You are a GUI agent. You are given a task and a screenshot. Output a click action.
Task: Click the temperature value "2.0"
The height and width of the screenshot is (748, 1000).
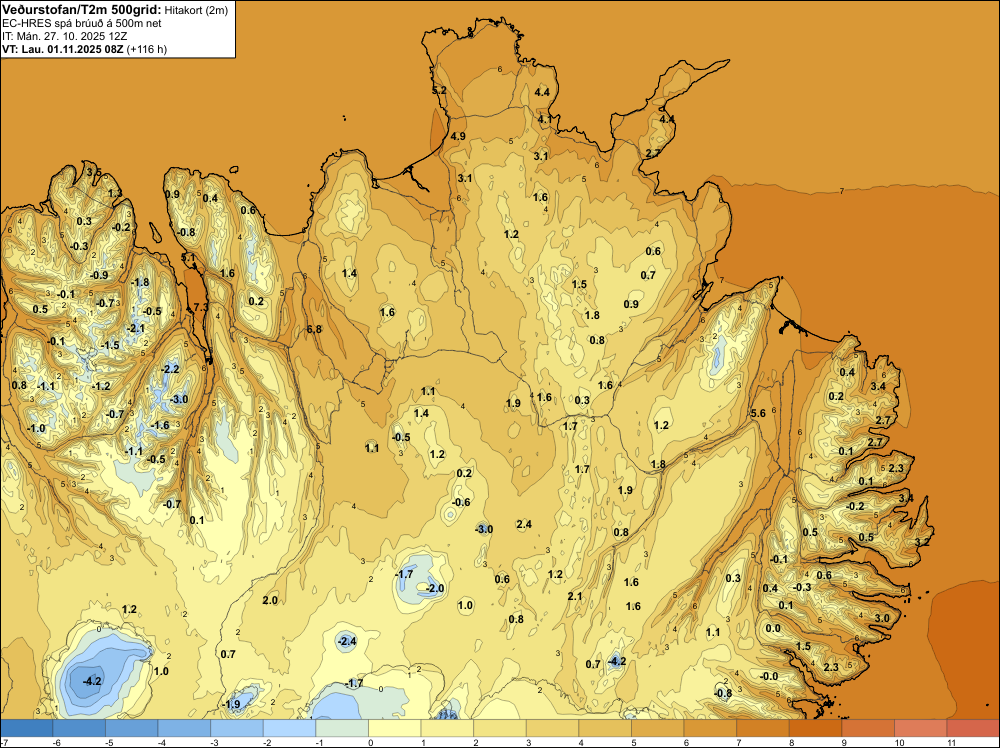click(270, 600)
